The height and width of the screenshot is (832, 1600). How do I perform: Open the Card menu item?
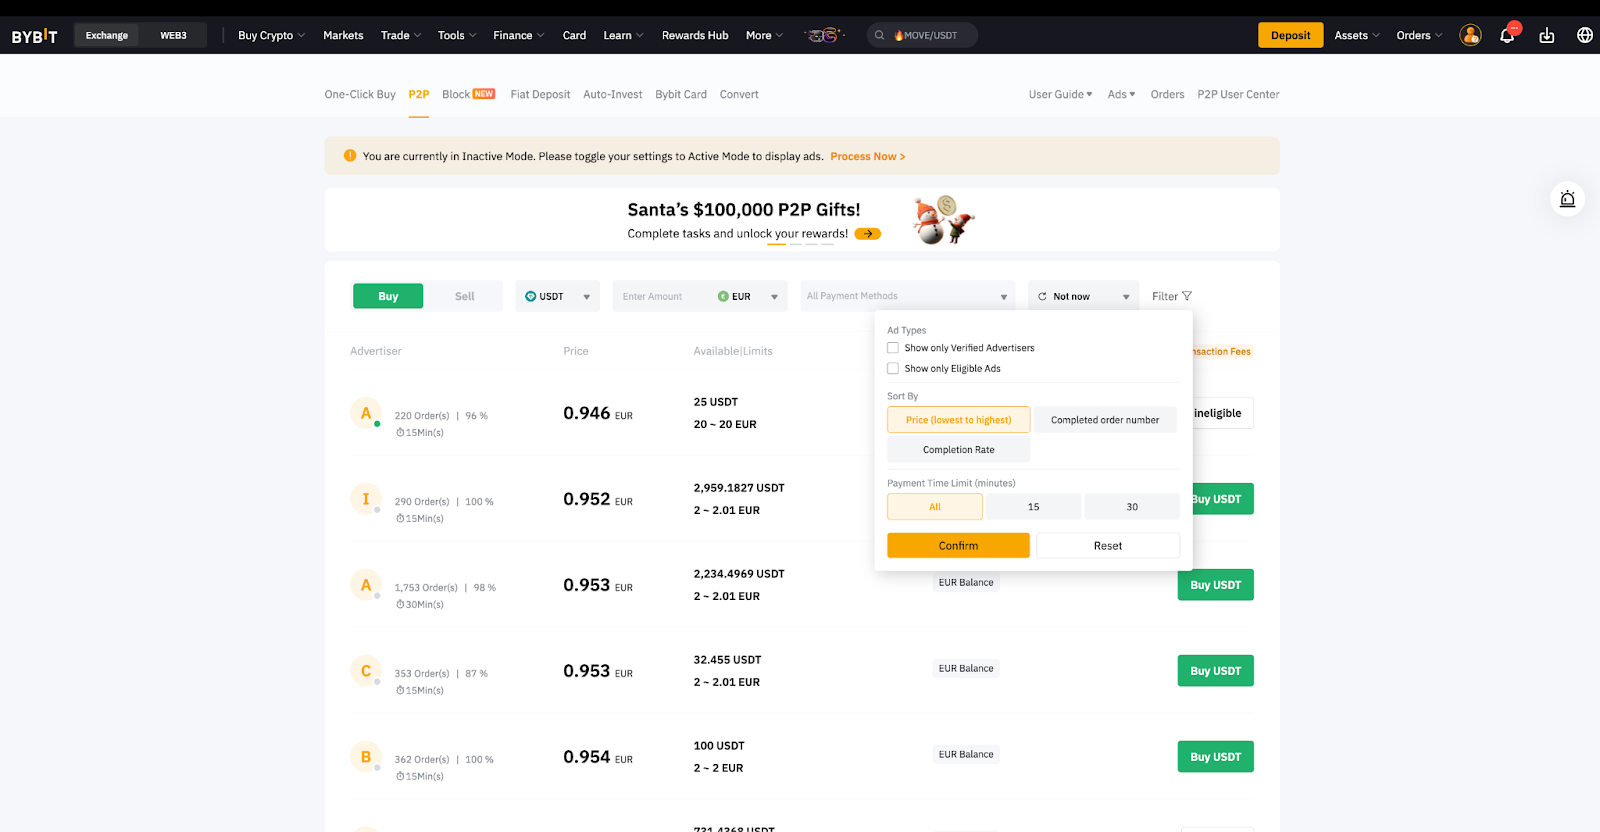click(x=574, y=35)
